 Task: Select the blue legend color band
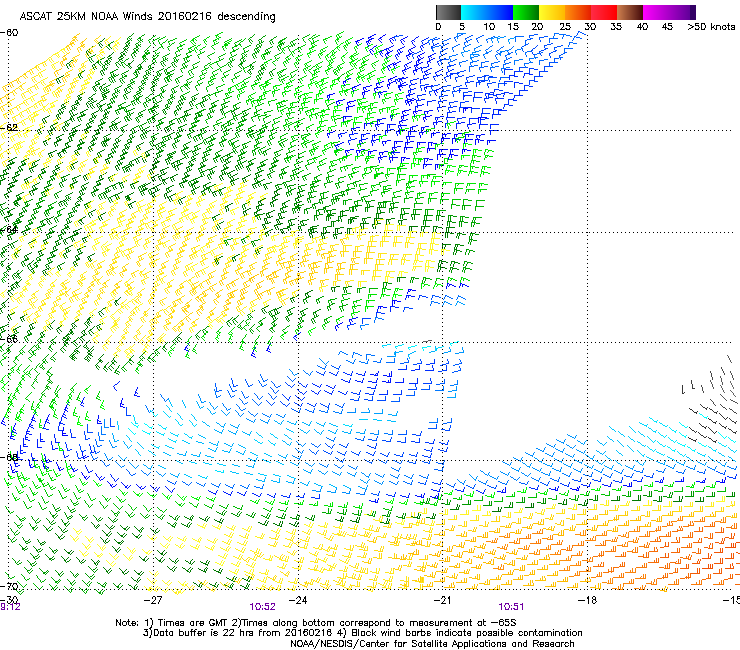pos(500,12)
